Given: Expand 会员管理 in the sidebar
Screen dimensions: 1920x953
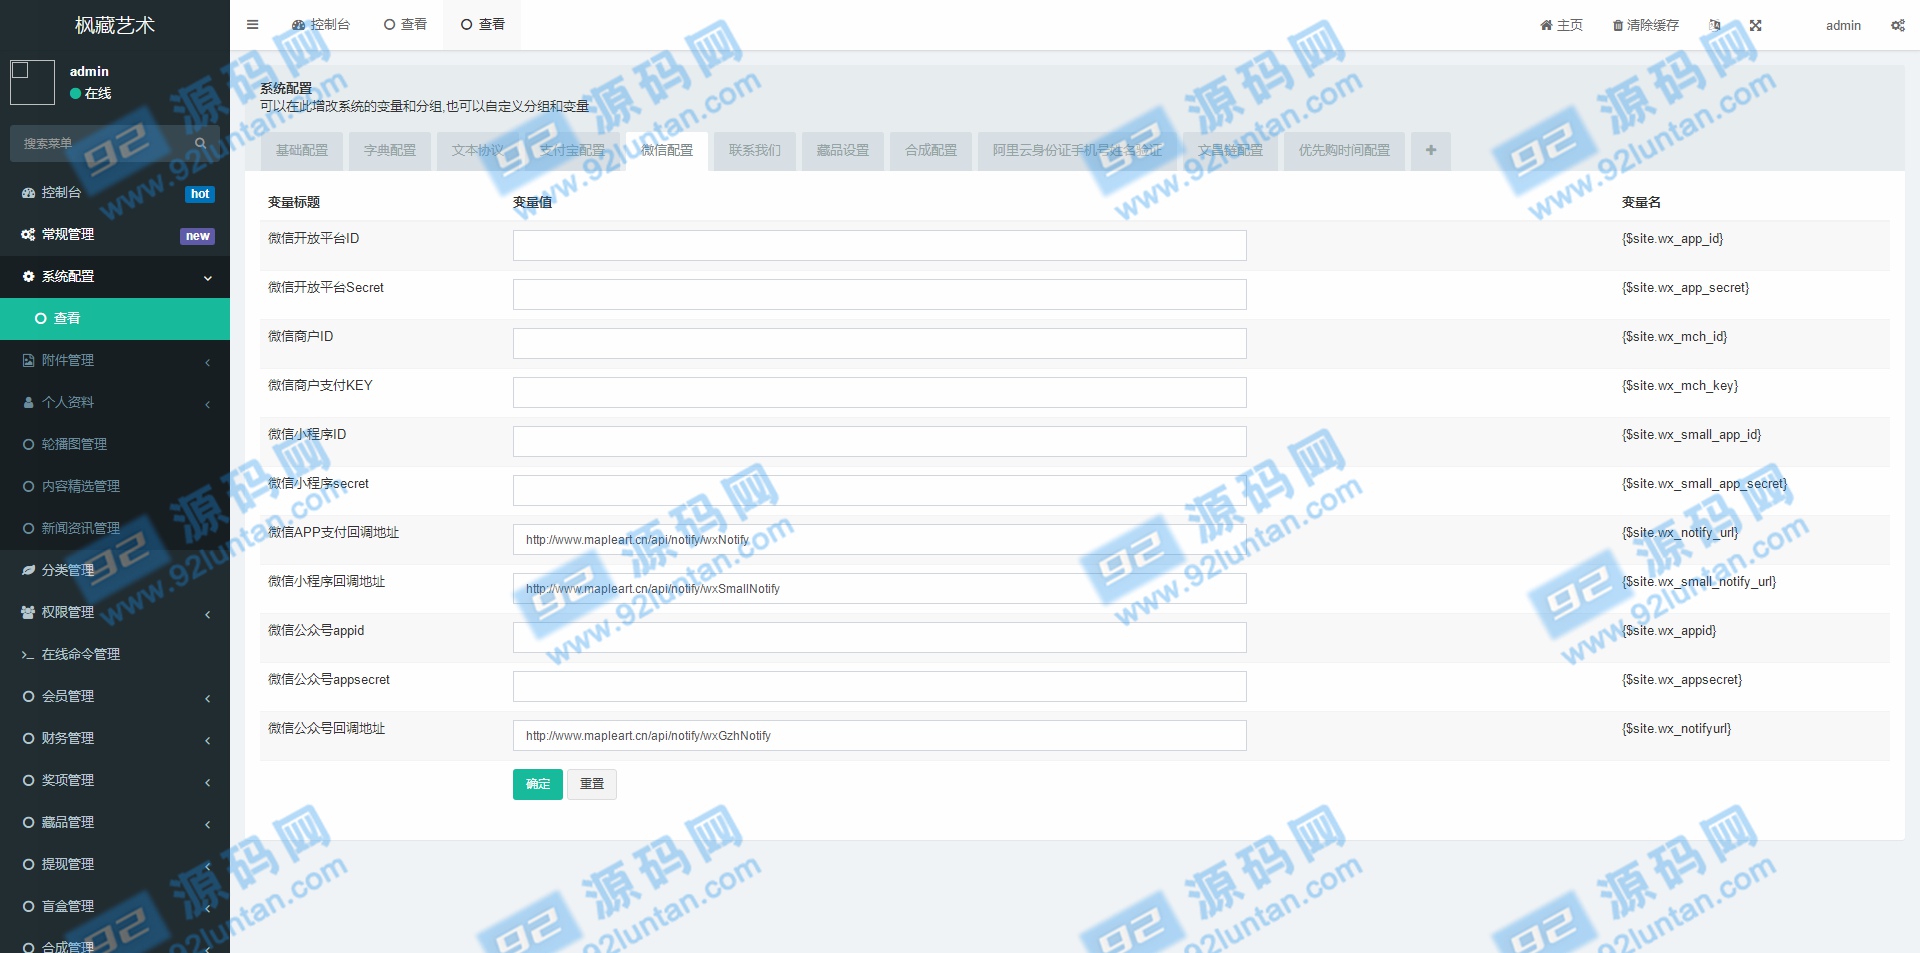Looking at the screenshot, I should (115, 696).
